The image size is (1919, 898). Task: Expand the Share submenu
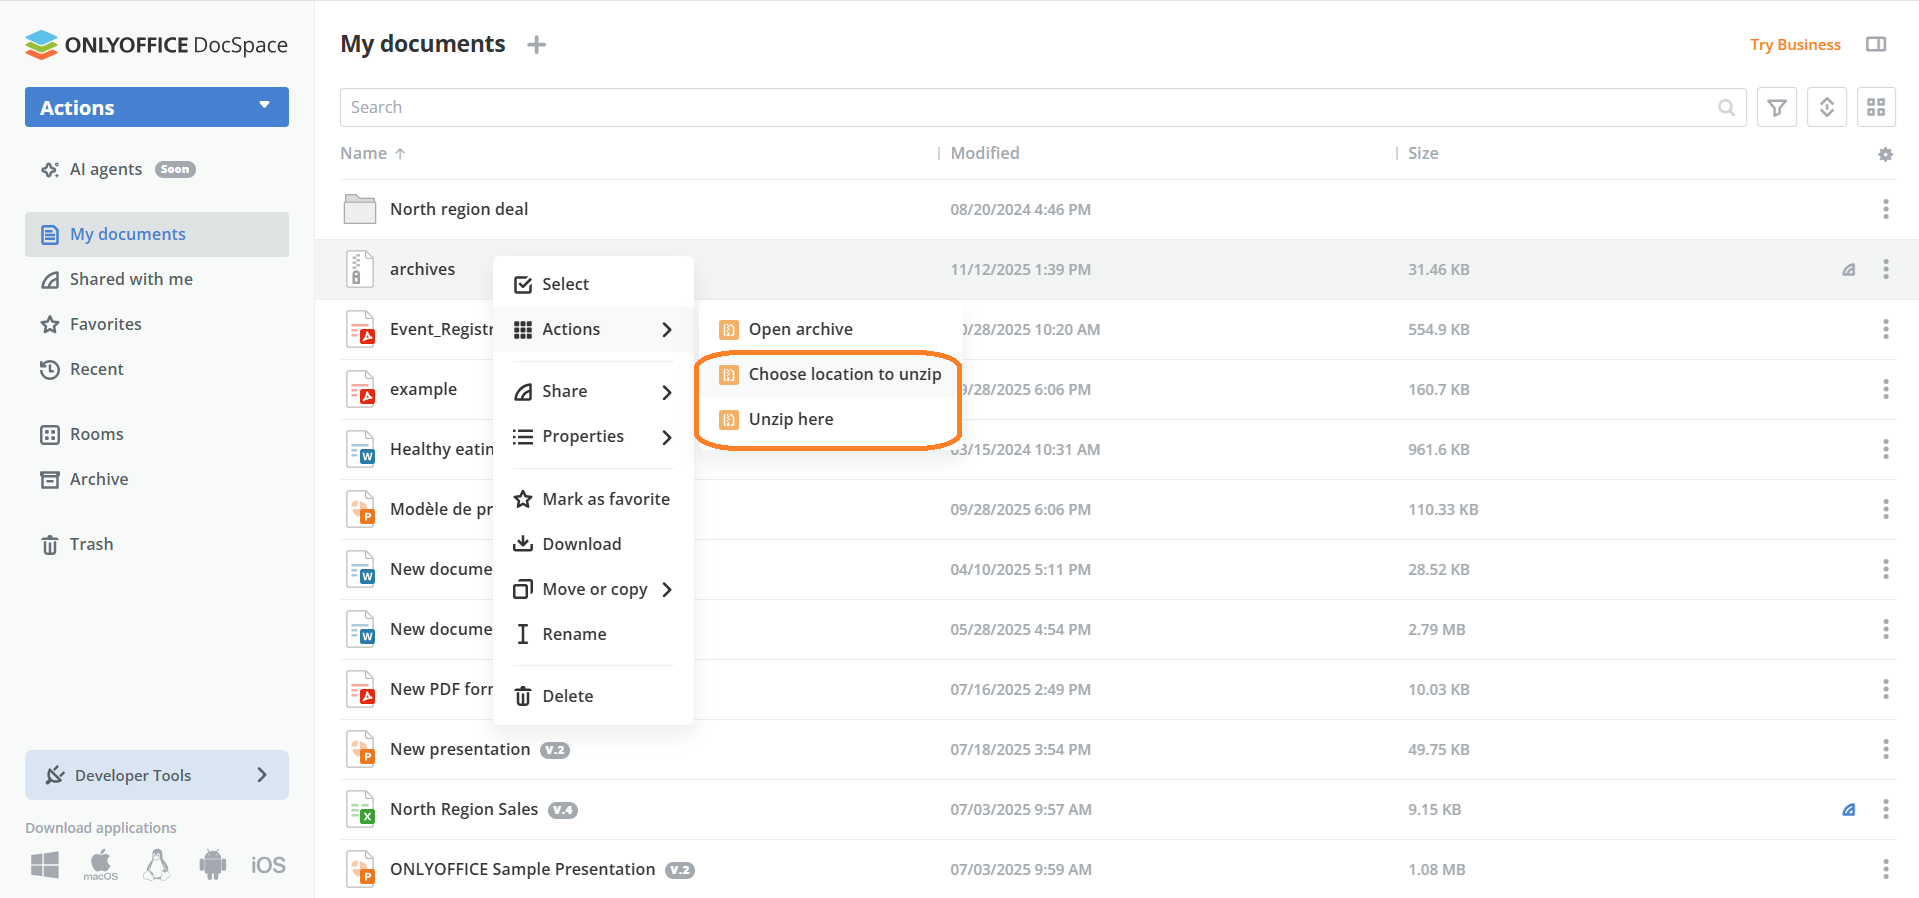(593, 391)
